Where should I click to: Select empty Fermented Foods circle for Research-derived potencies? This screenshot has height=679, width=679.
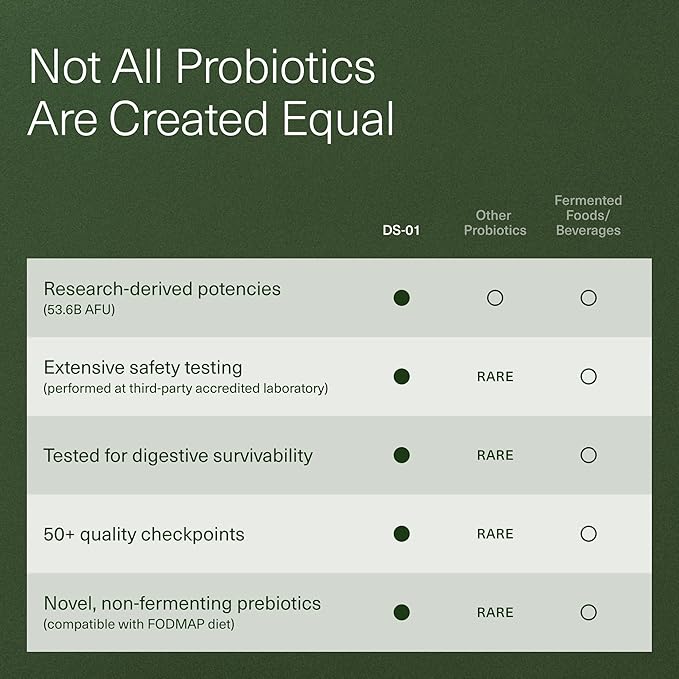588,297
